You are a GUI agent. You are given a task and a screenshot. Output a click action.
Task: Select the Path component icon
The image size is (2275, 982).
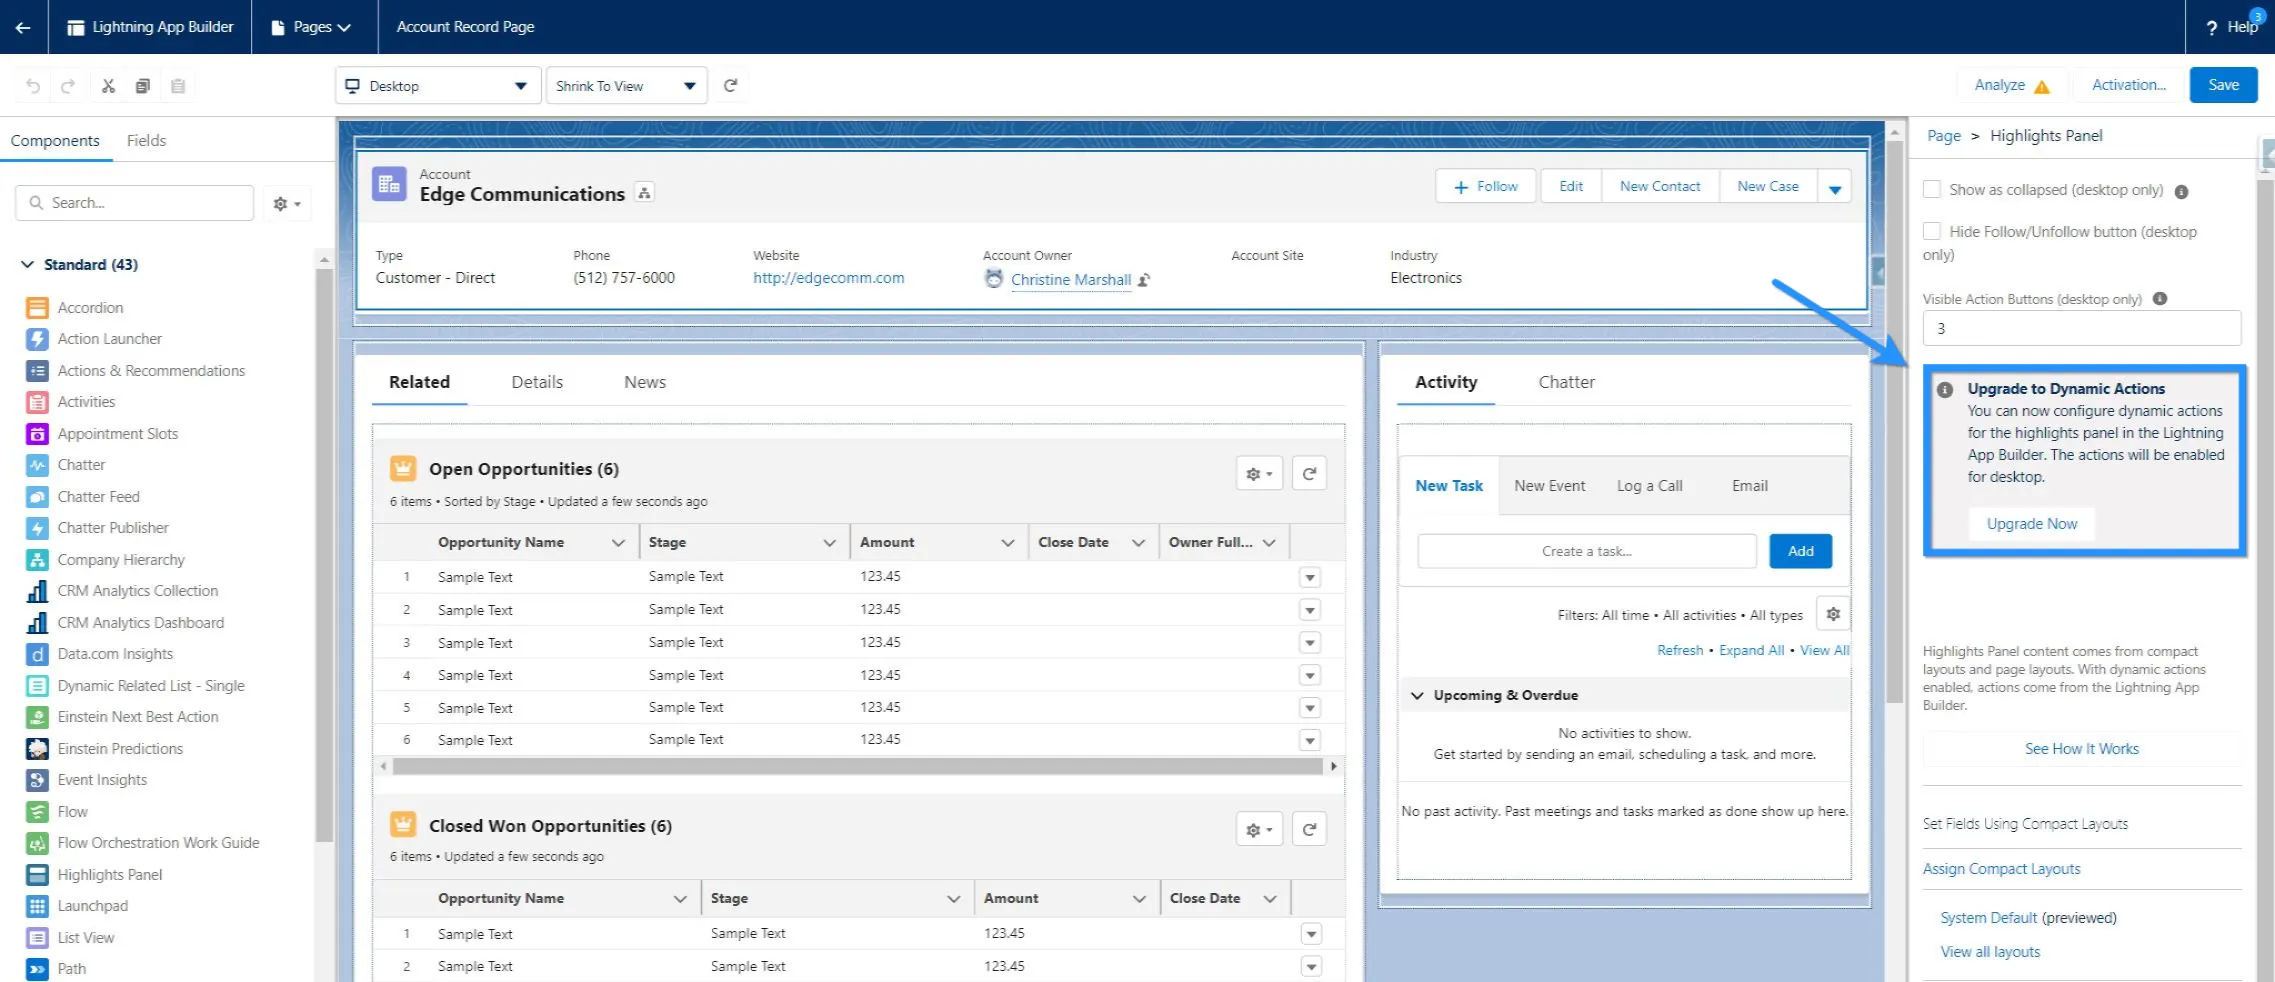pos(37,969)
